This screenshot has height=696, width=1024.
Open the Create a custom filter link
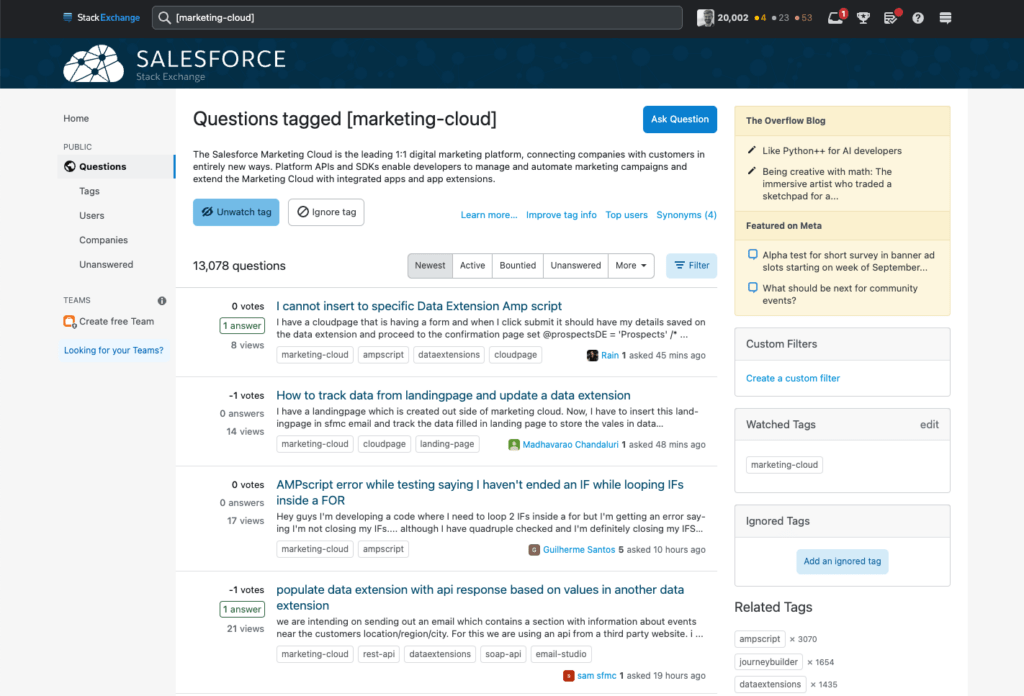point(793,378)
